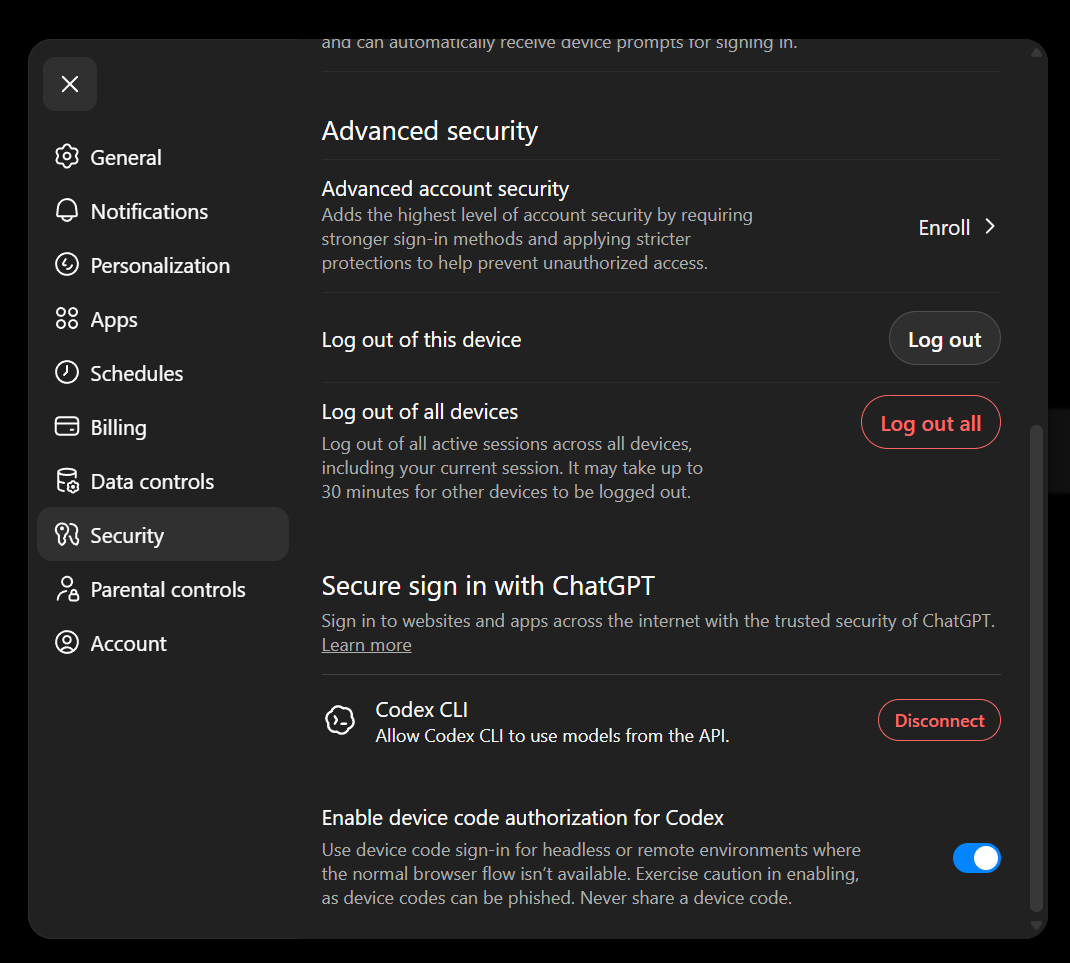Select the Security tab label
The width and height of the screenshot is (1070, 963).
[x=127, y=536]
